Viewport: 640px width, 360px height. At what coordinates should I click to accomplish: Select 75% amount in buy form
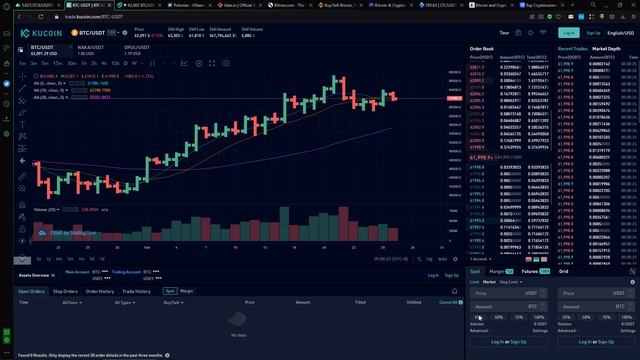pyautogui.click(x=518, y=317)
